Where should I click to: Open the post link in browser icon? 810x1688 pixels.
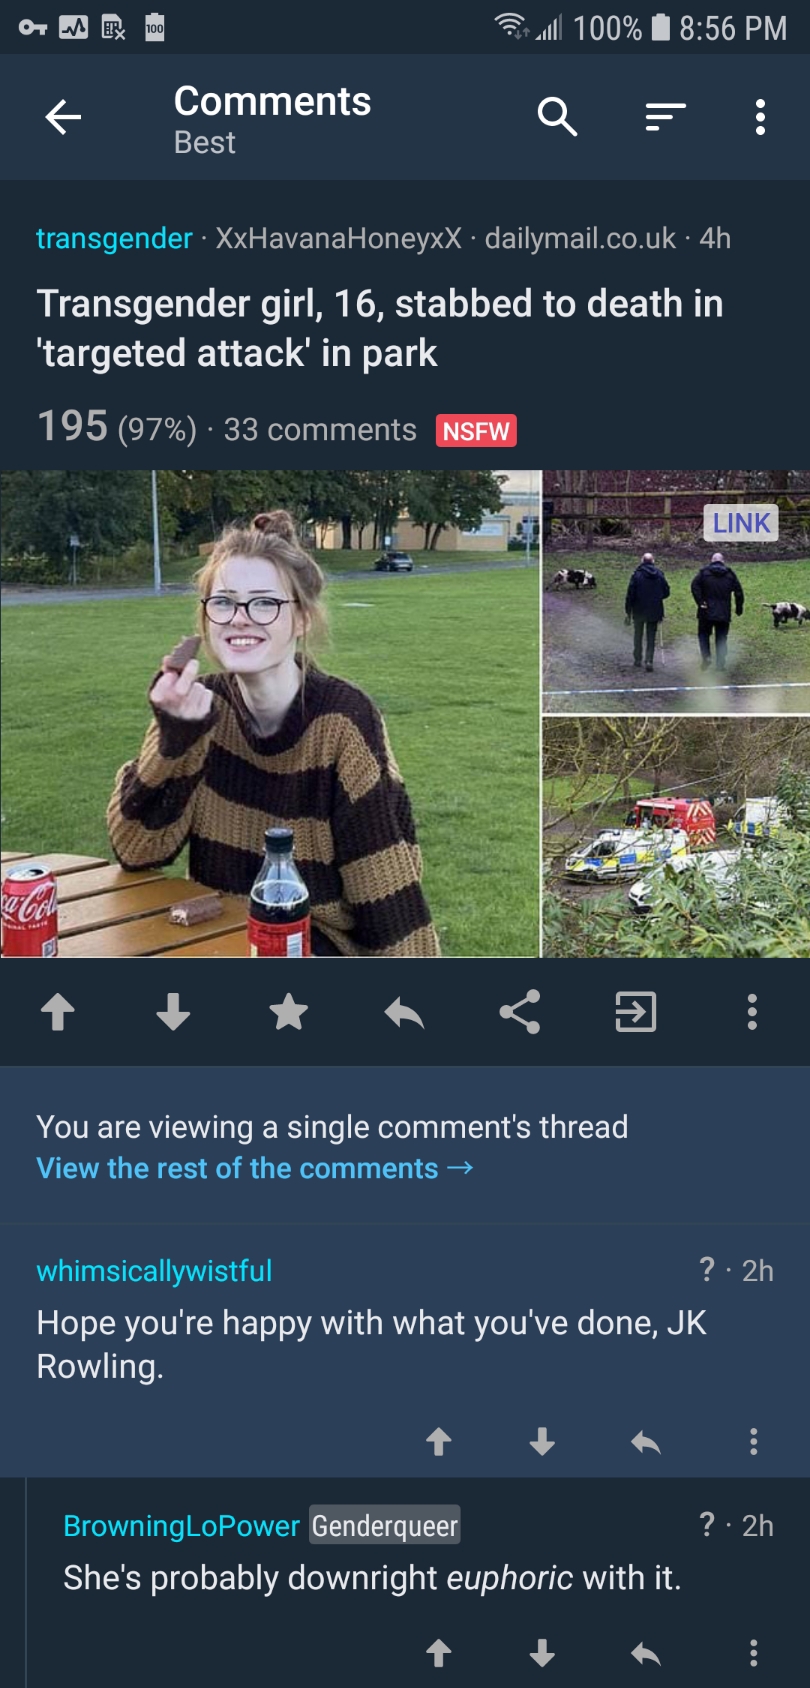[635, 1012]
